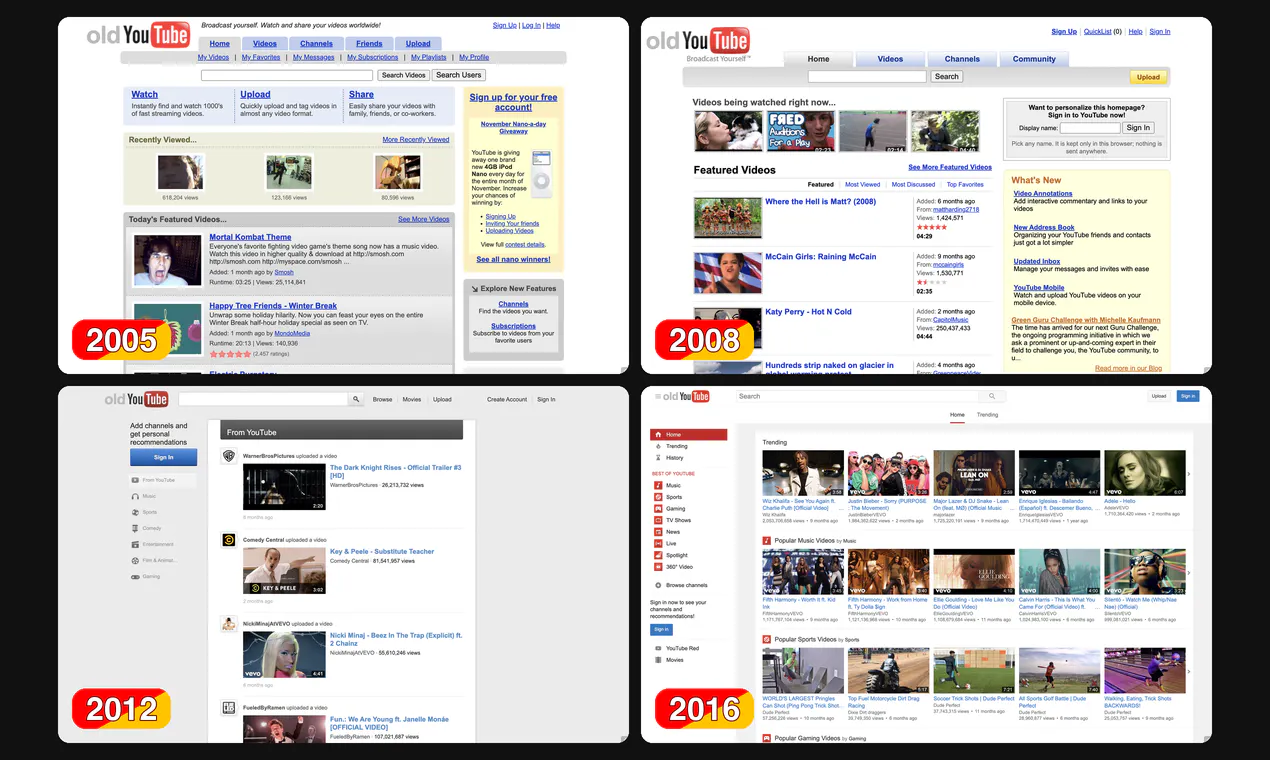Open the See More Featured Videos link in 2008

[x=950, y=167]
